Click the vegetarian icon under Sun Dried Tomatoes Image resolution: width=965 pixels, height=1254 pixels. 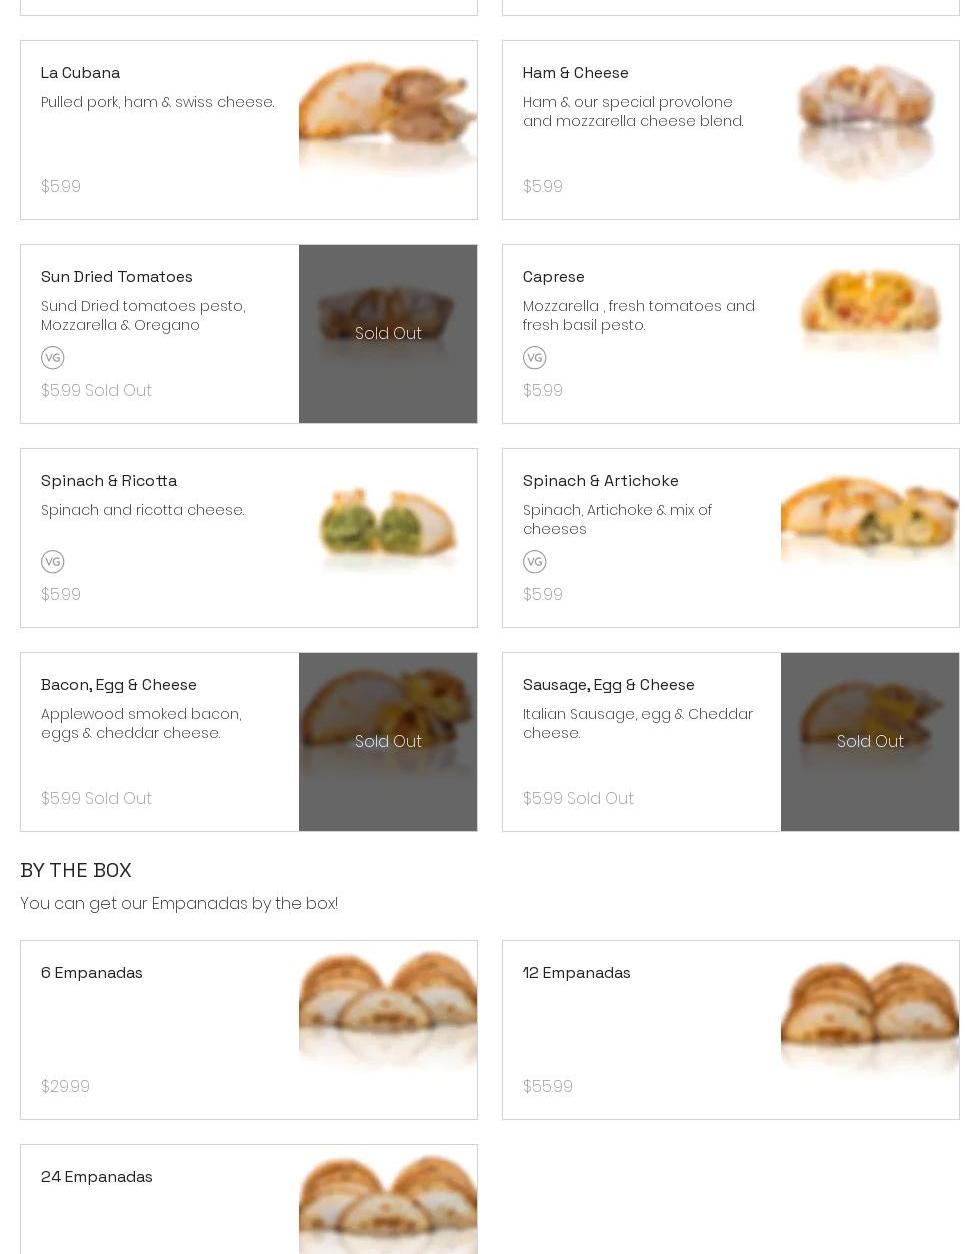click(x=53, y=358)
